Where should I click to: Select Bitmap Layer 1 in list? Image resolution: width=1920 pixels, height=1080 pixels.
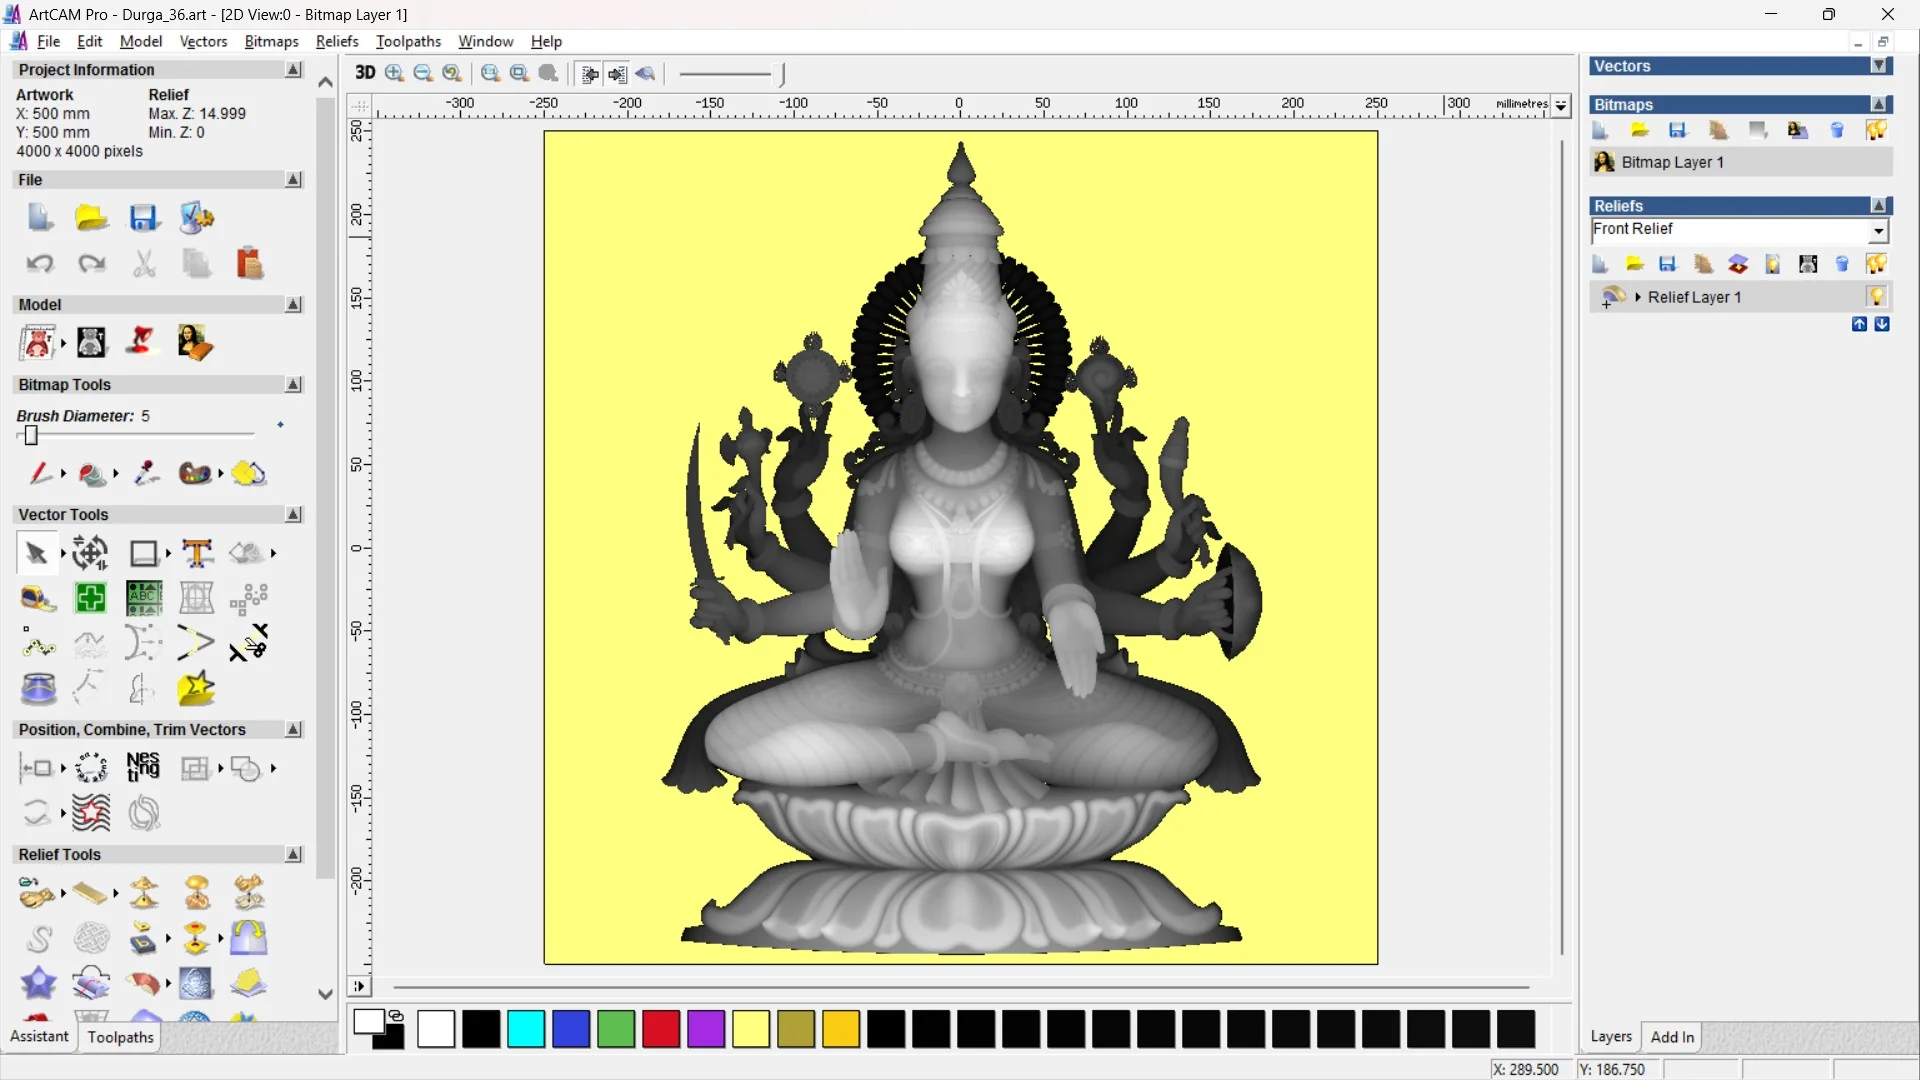click(1672, 162)
